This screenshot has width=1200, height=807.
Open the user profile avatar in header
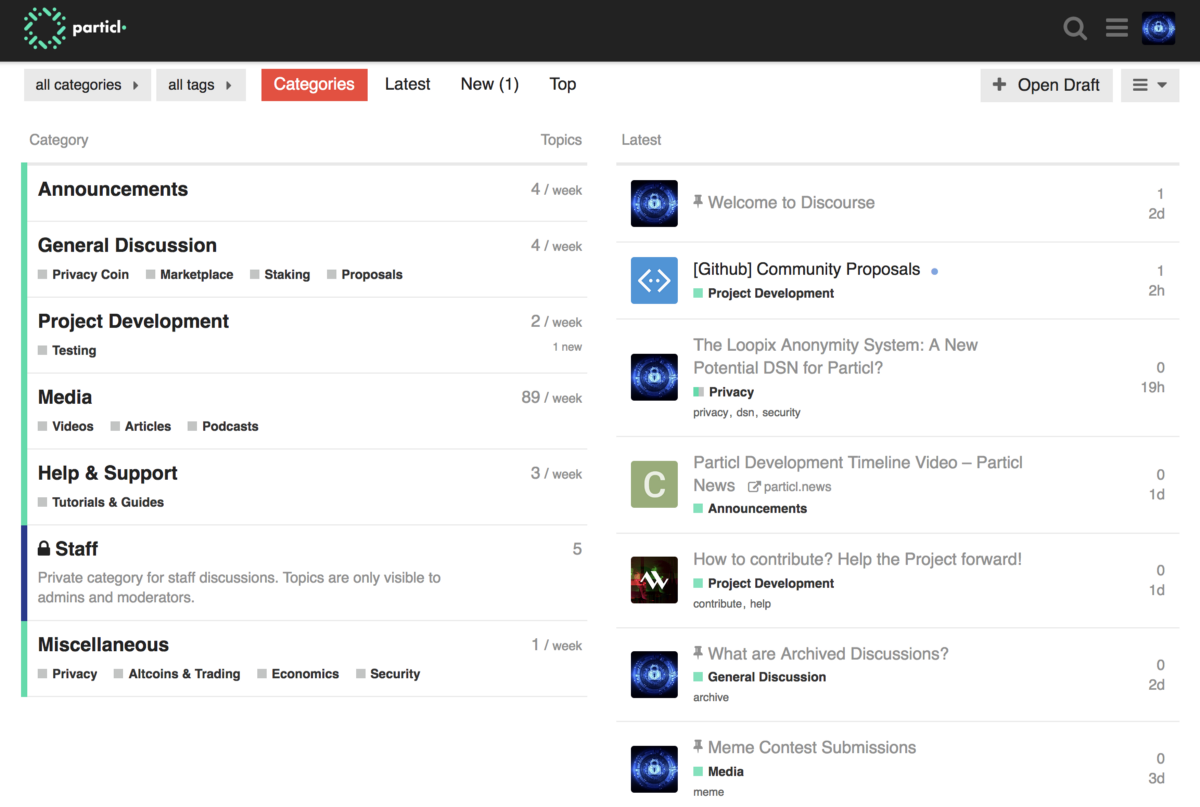pos(1158,28)
